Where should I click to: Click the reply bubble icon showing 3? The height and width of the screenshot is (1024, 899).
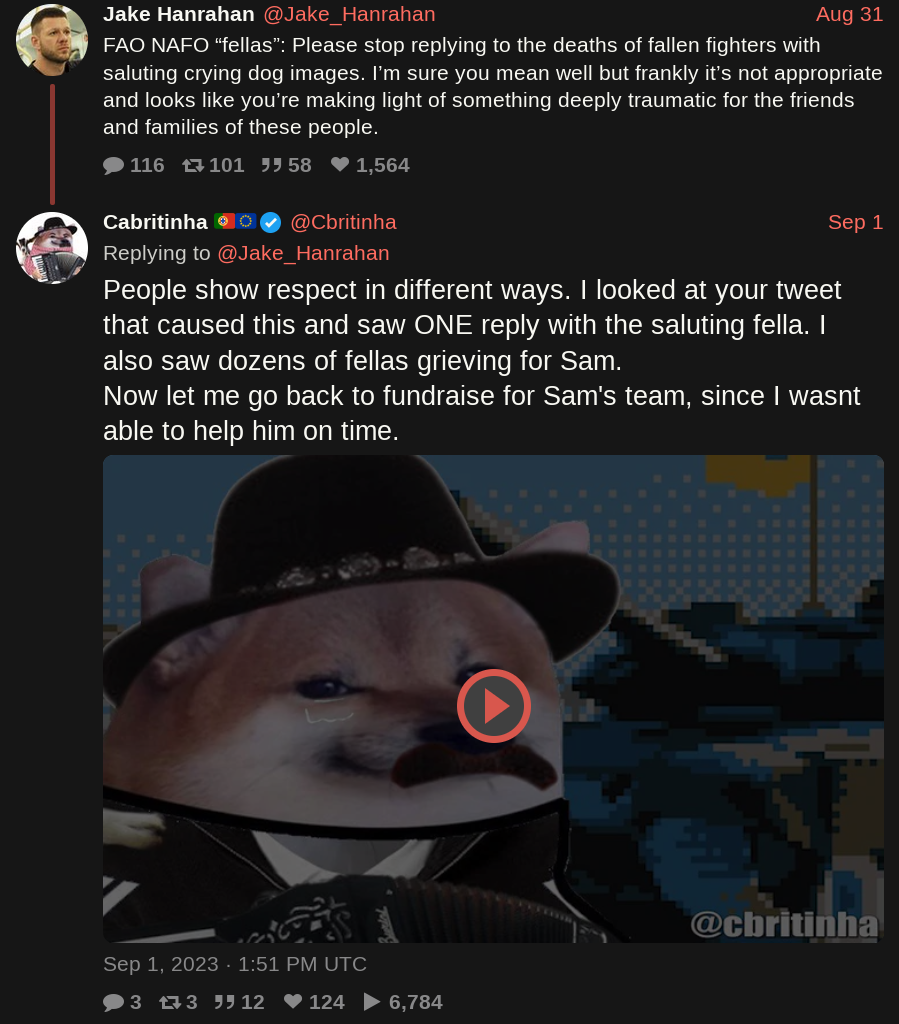click(114, 1002)
